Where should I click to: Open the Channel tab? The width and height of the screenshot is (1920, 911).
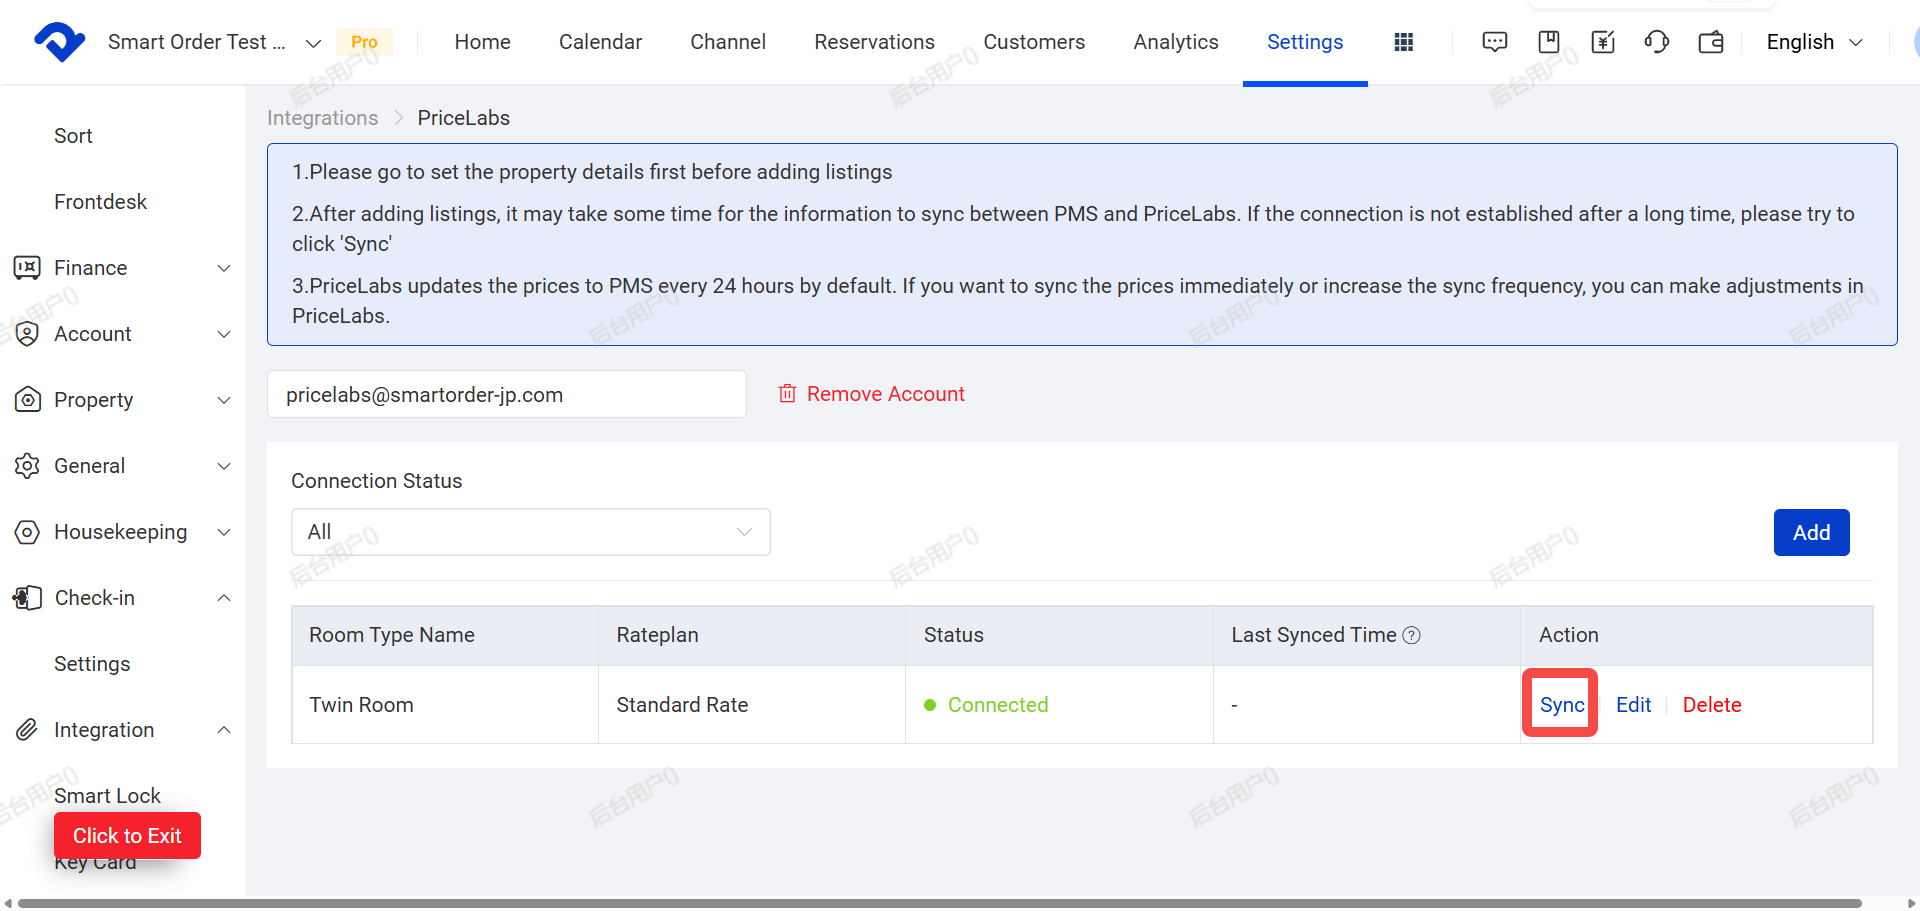[728, 42]
